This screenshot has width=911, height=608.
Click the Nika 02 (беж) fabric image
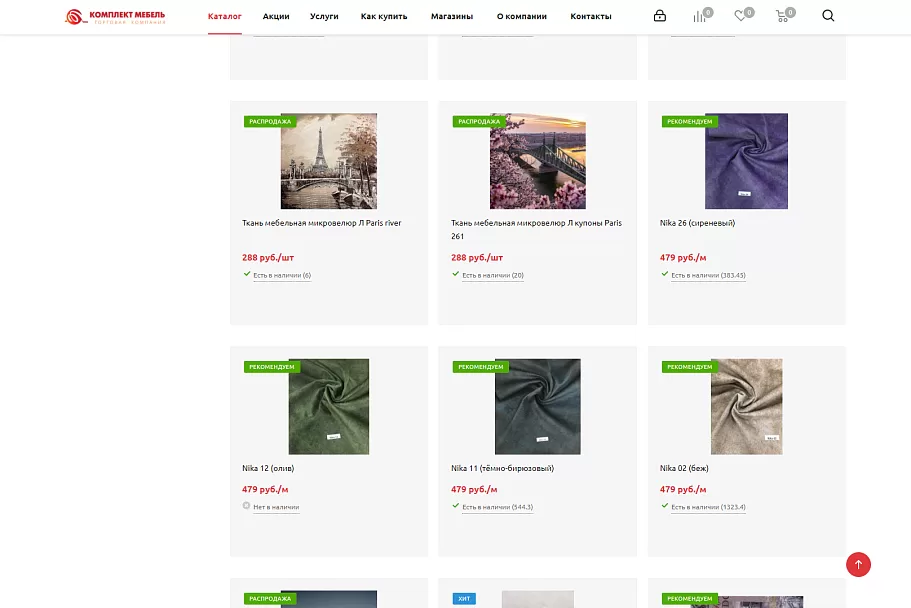[x=747, y=406]
